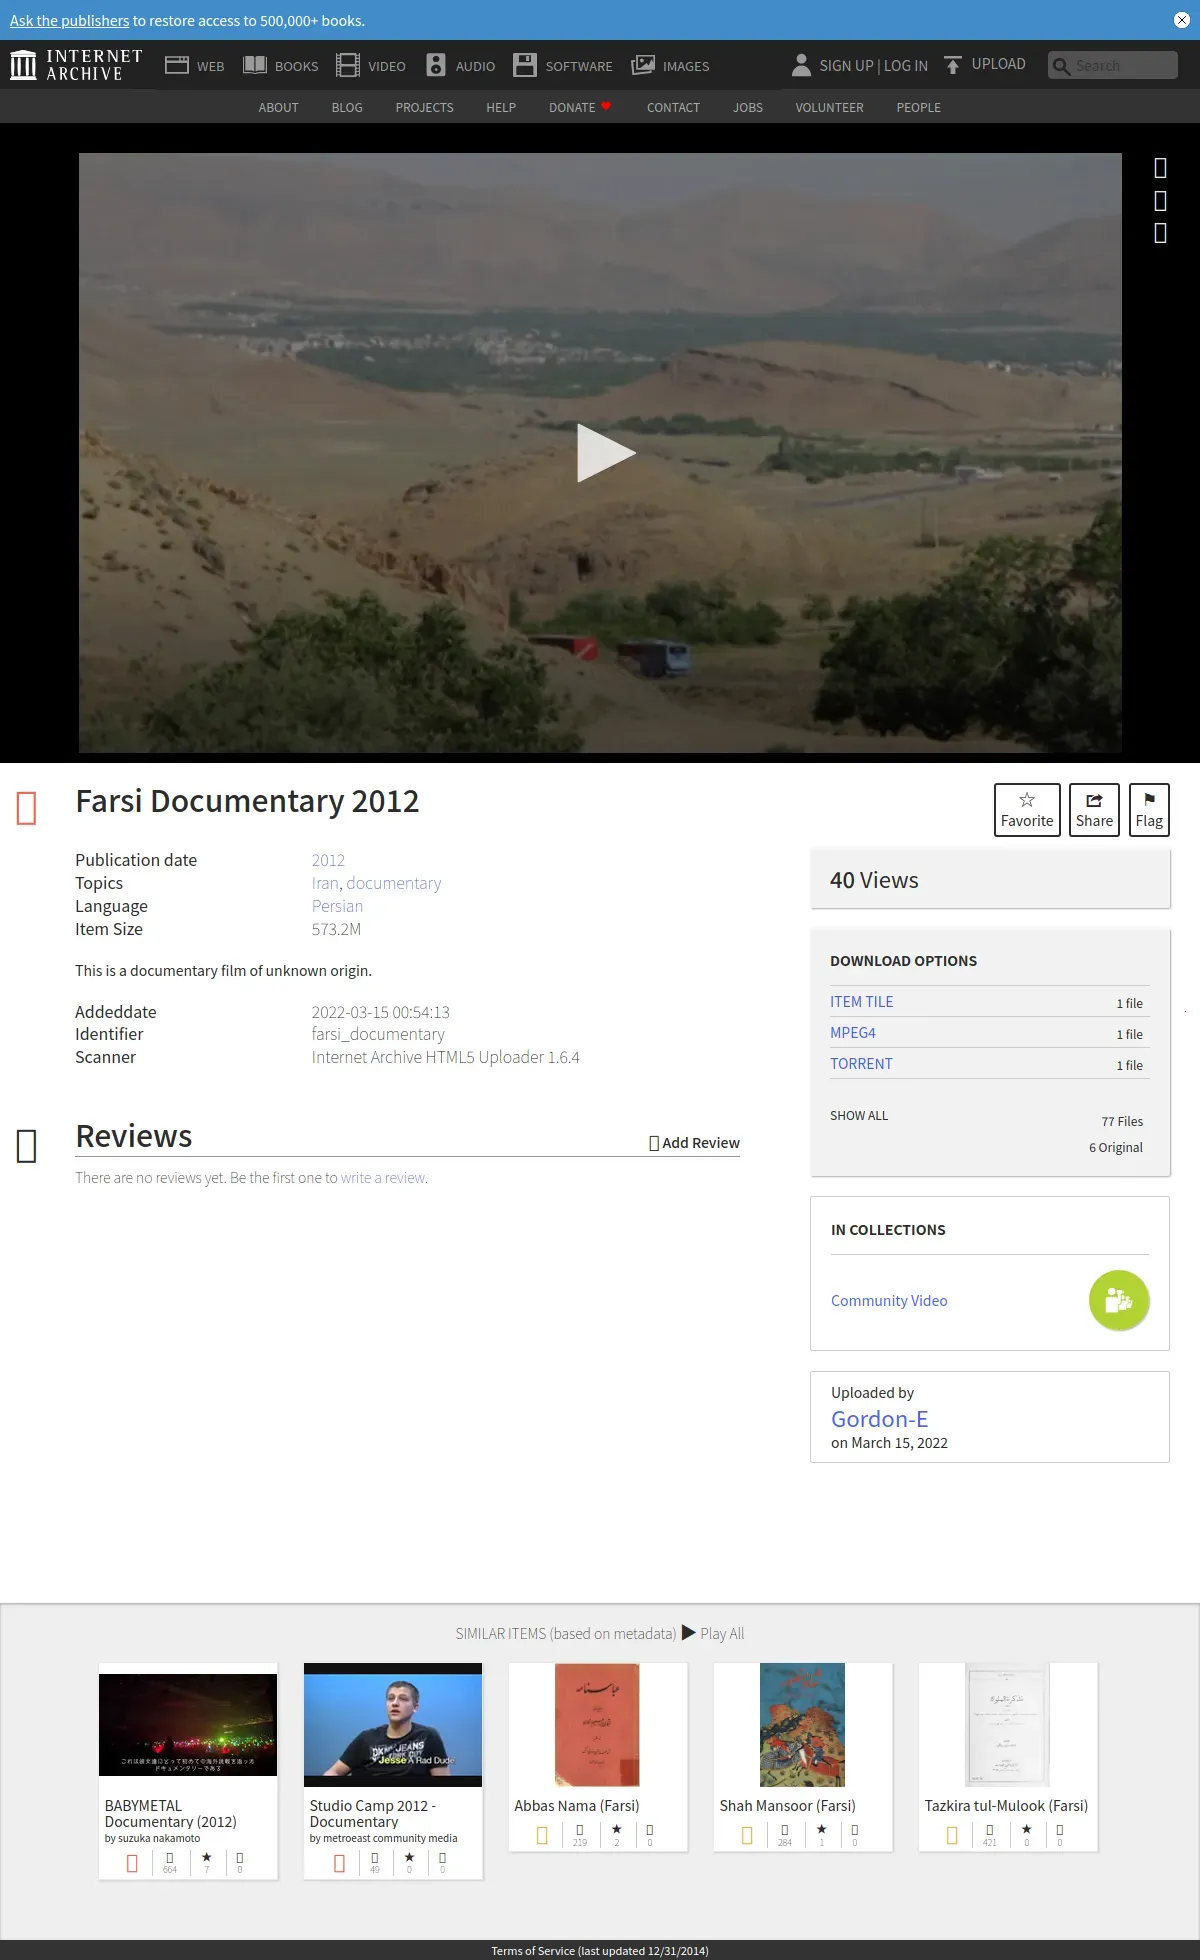Open the Audio section icon
Image resolution: width=1200 pixels, height=1960 pixels.
(x=436, y=65)
